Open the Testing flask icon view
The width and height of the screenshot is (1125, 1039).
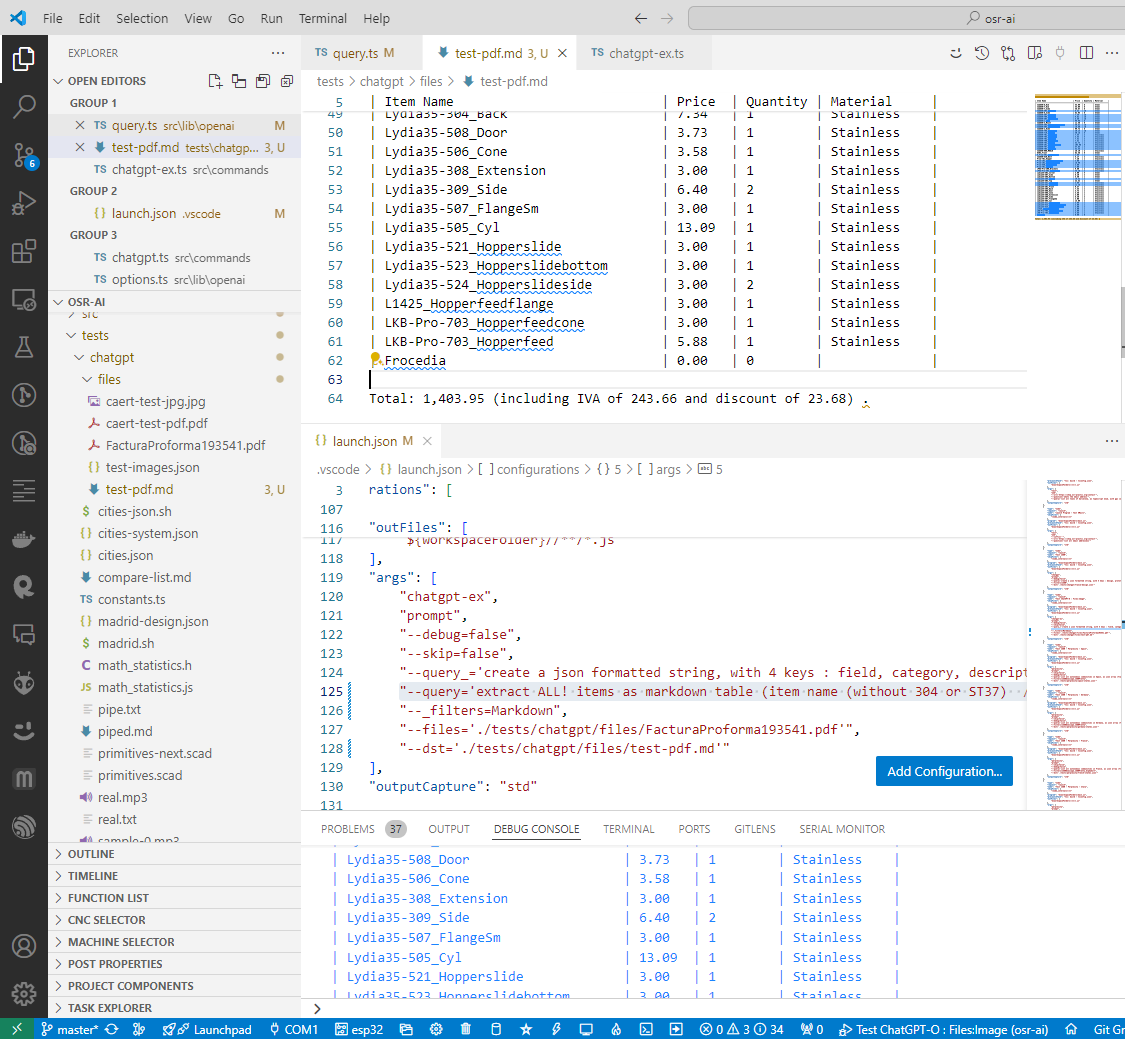pos(24,346)
